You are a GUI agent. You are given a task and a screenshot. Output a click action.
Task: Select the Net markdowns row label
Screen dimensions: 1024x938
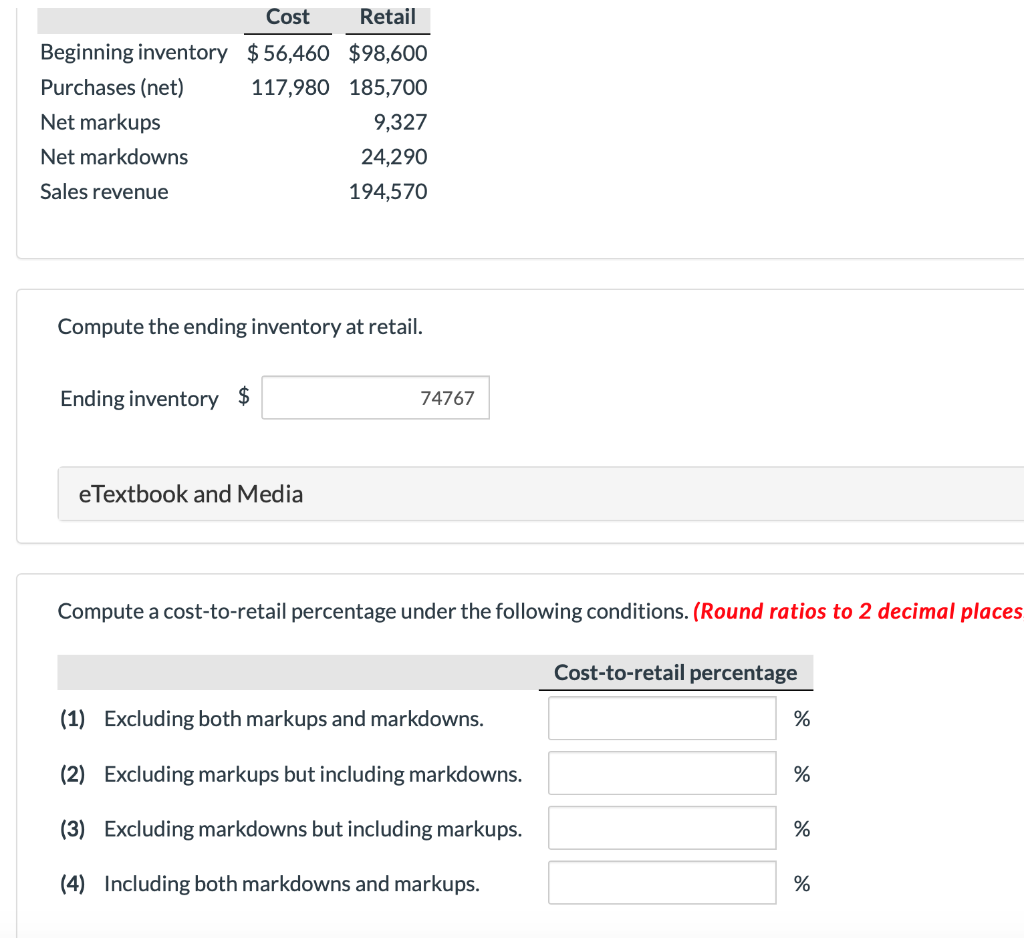click(x=114, y=157)
